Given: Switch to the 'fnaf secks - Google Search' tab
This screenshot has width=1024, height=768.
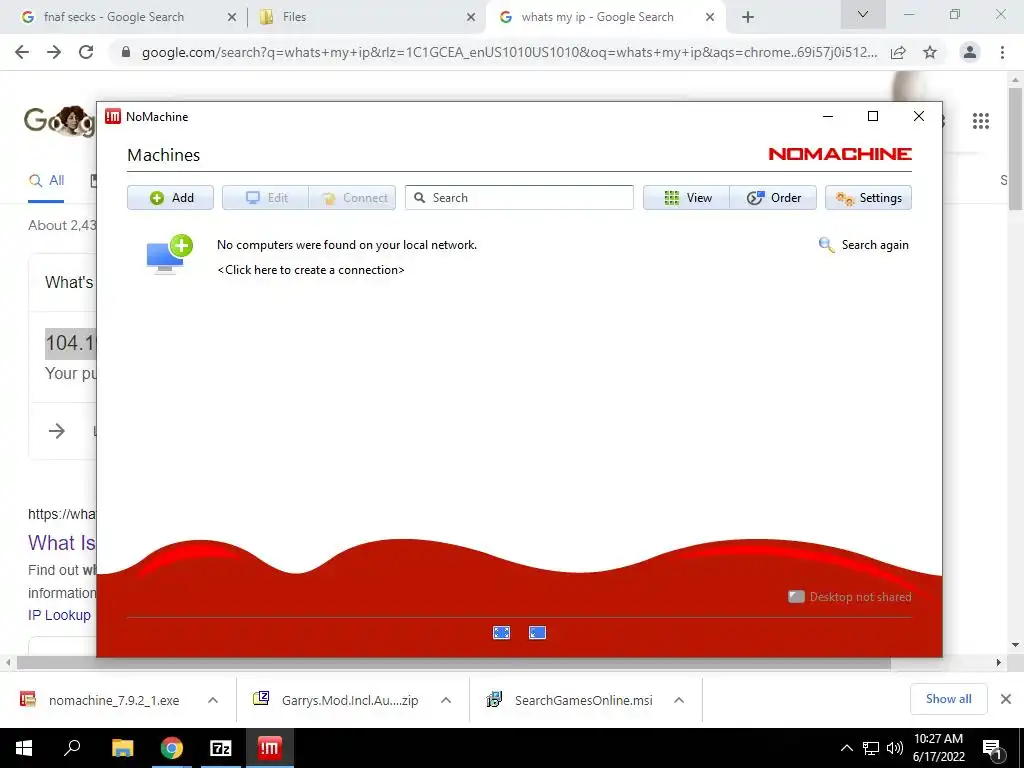Looking at the screenshot, I should 114,17.
